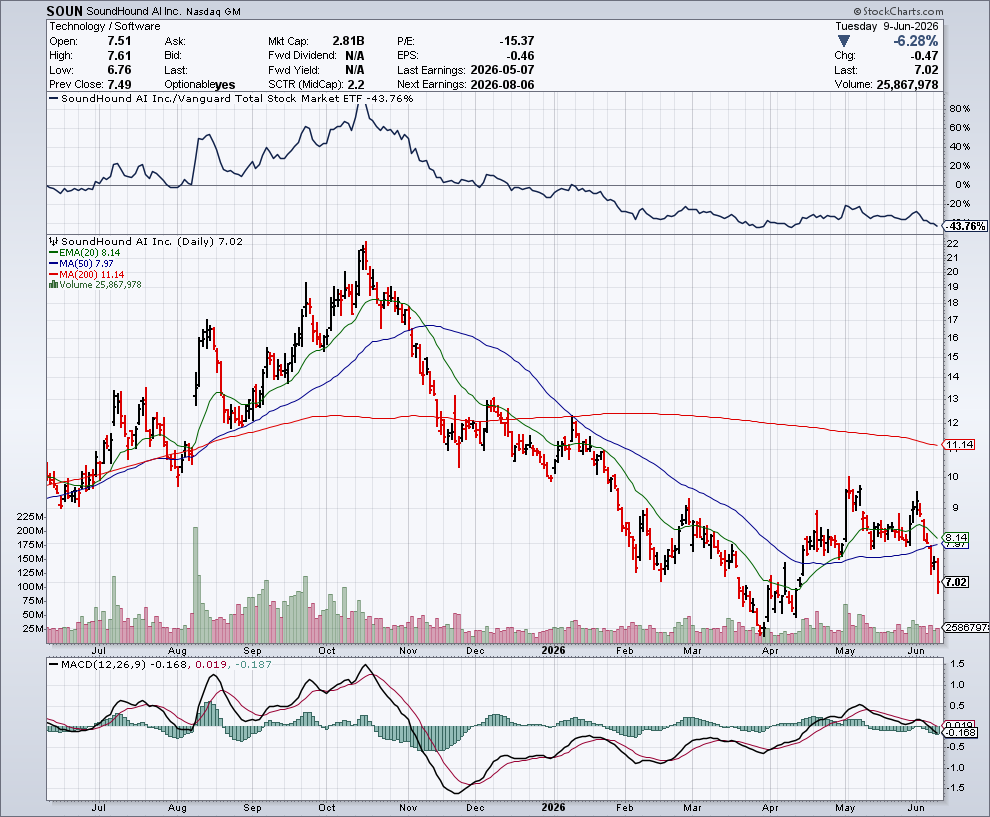Click the SOUN ticker symbol title
The width and height of the screenshot is (990, 817).
tap(64, 11)
